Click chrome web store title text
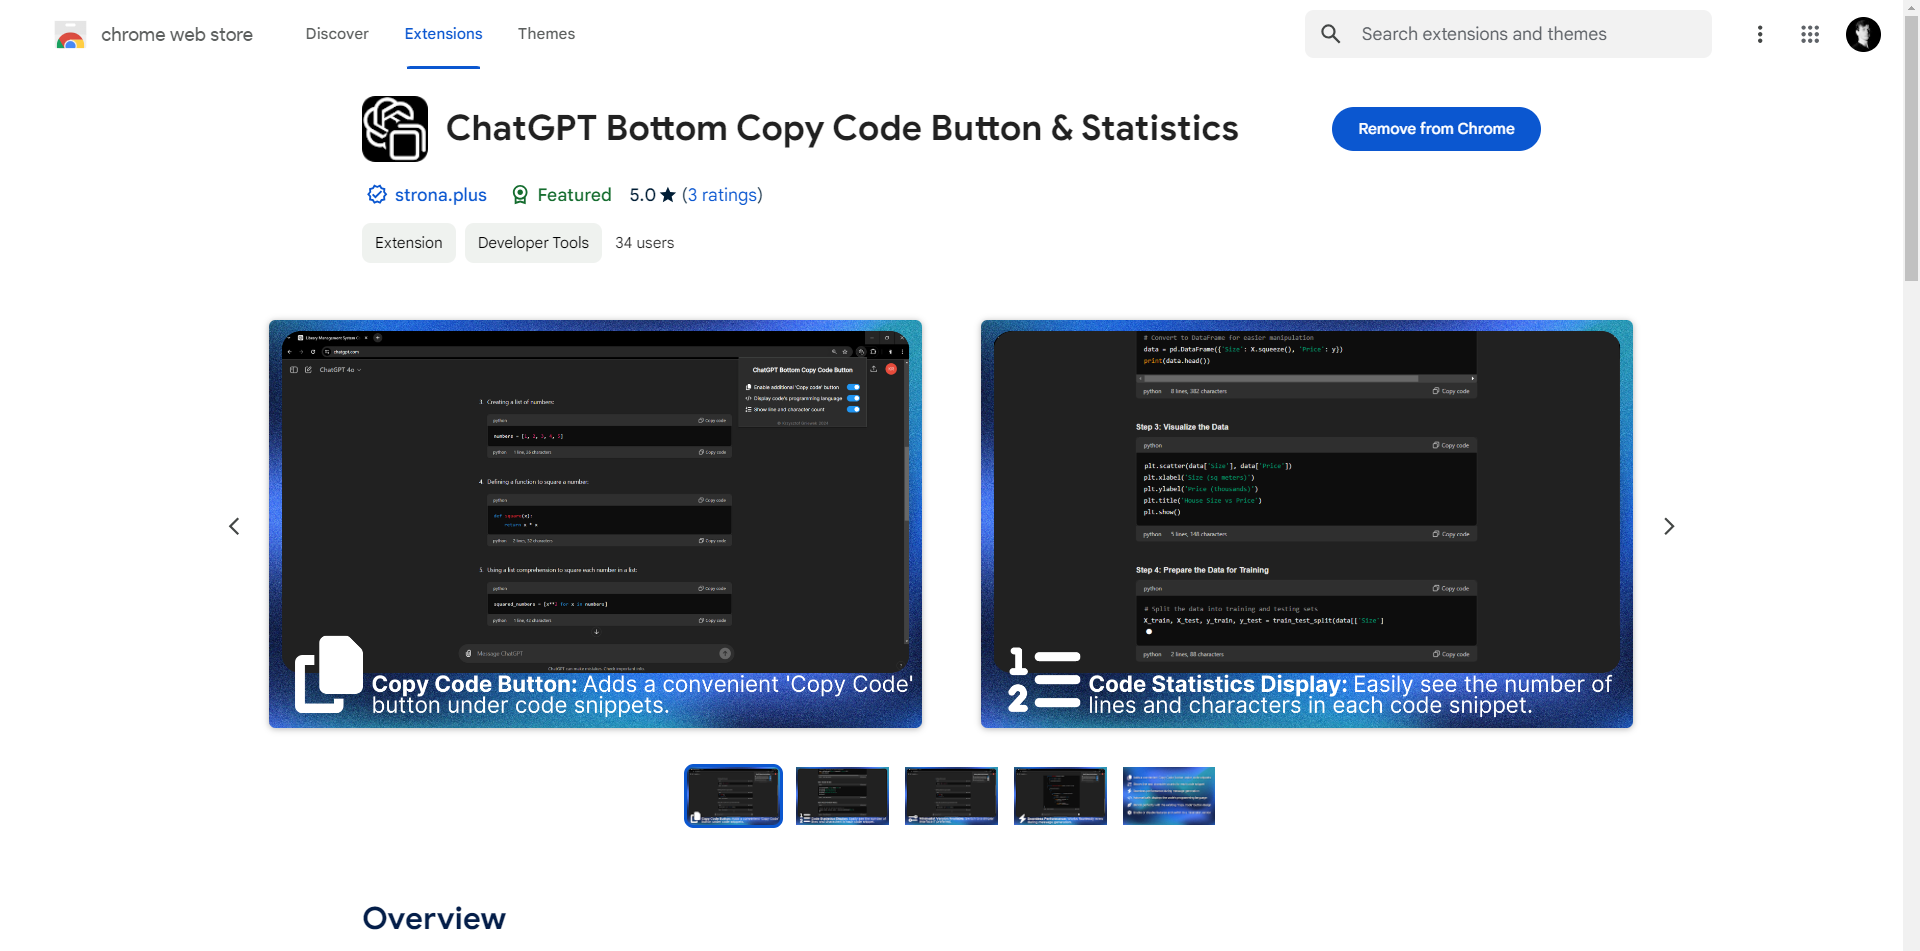Screen dimensions: 1920x951 coord(177,35)
